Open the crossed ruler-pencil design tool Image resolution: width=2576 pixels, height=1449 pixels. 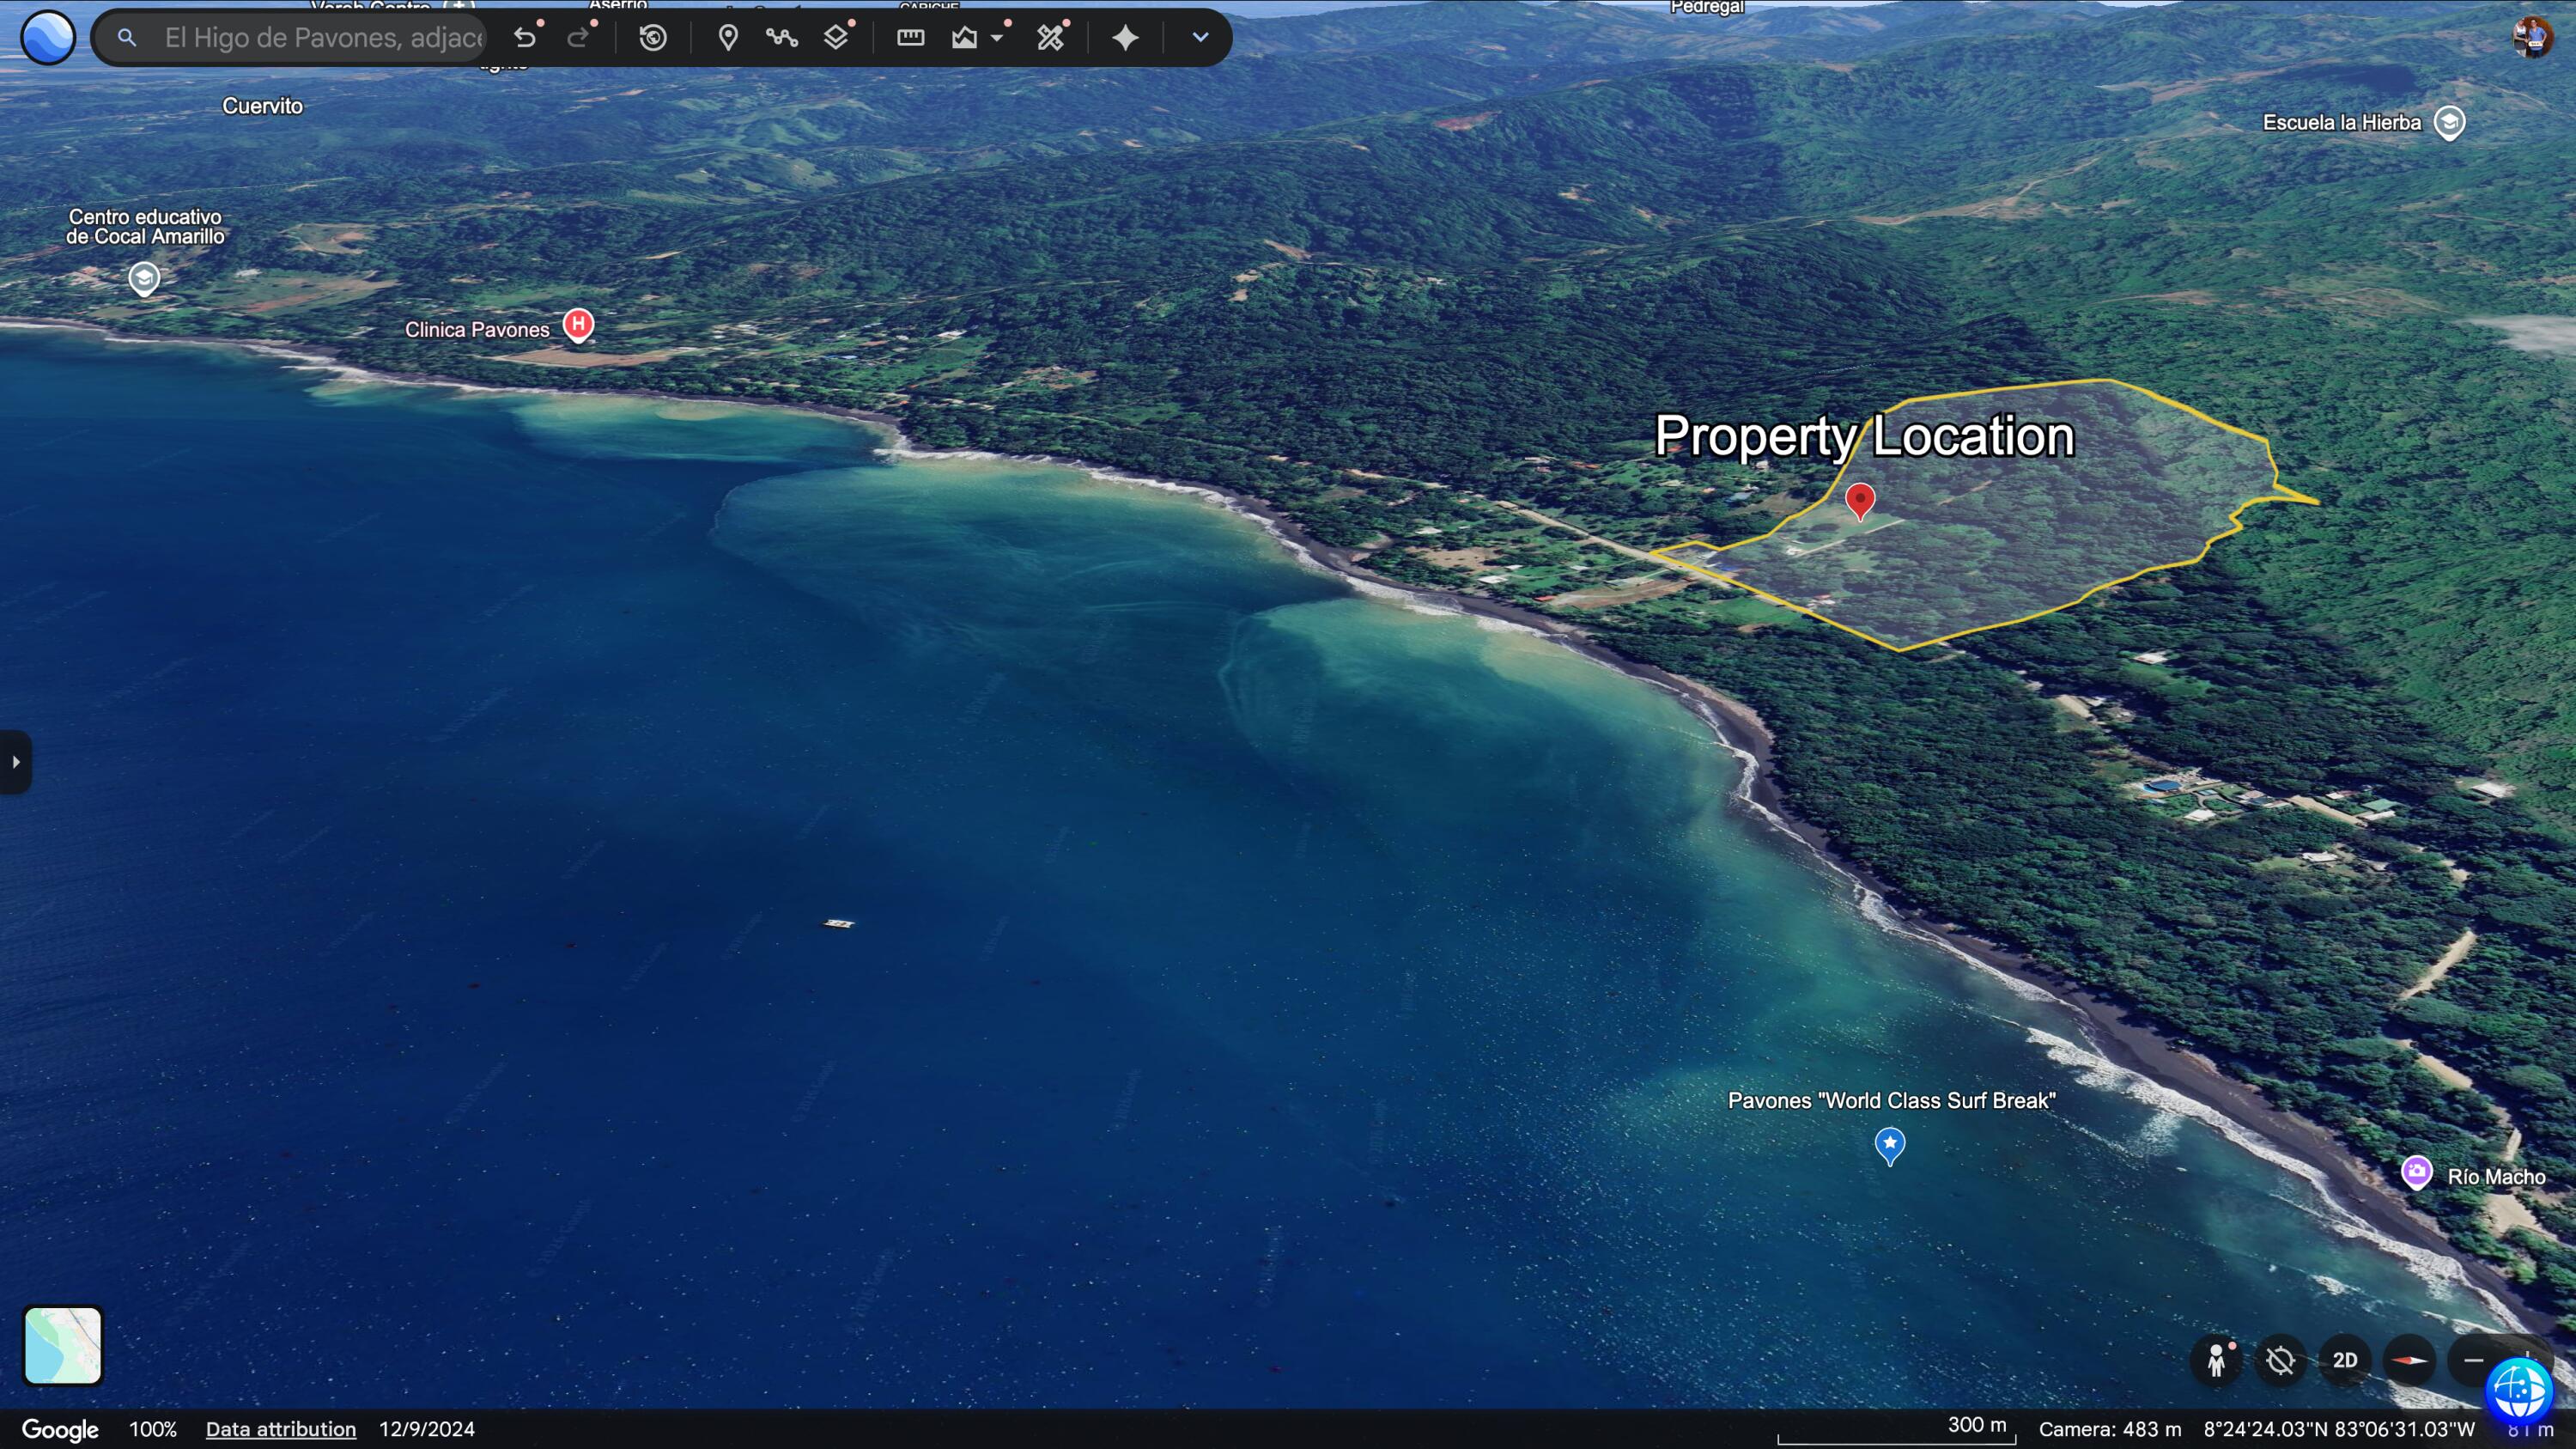1050,38
